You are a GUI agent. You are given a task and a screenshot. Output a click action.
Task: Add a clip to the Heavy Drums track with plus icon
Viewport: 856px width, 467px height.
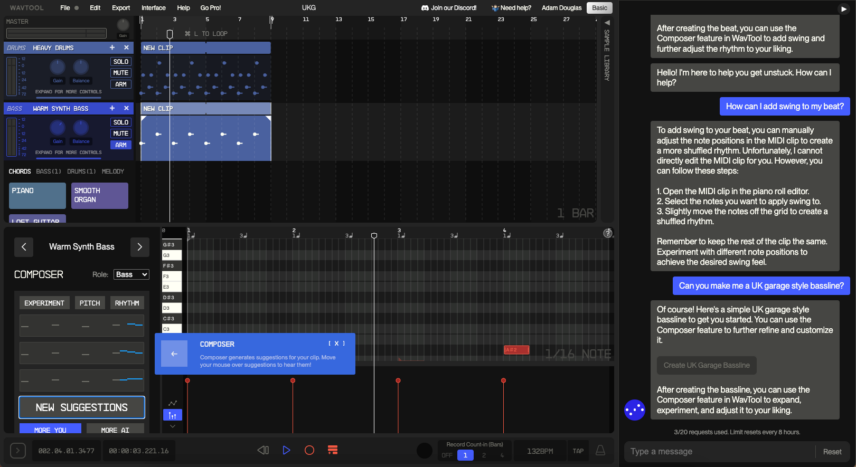[112, 48]
